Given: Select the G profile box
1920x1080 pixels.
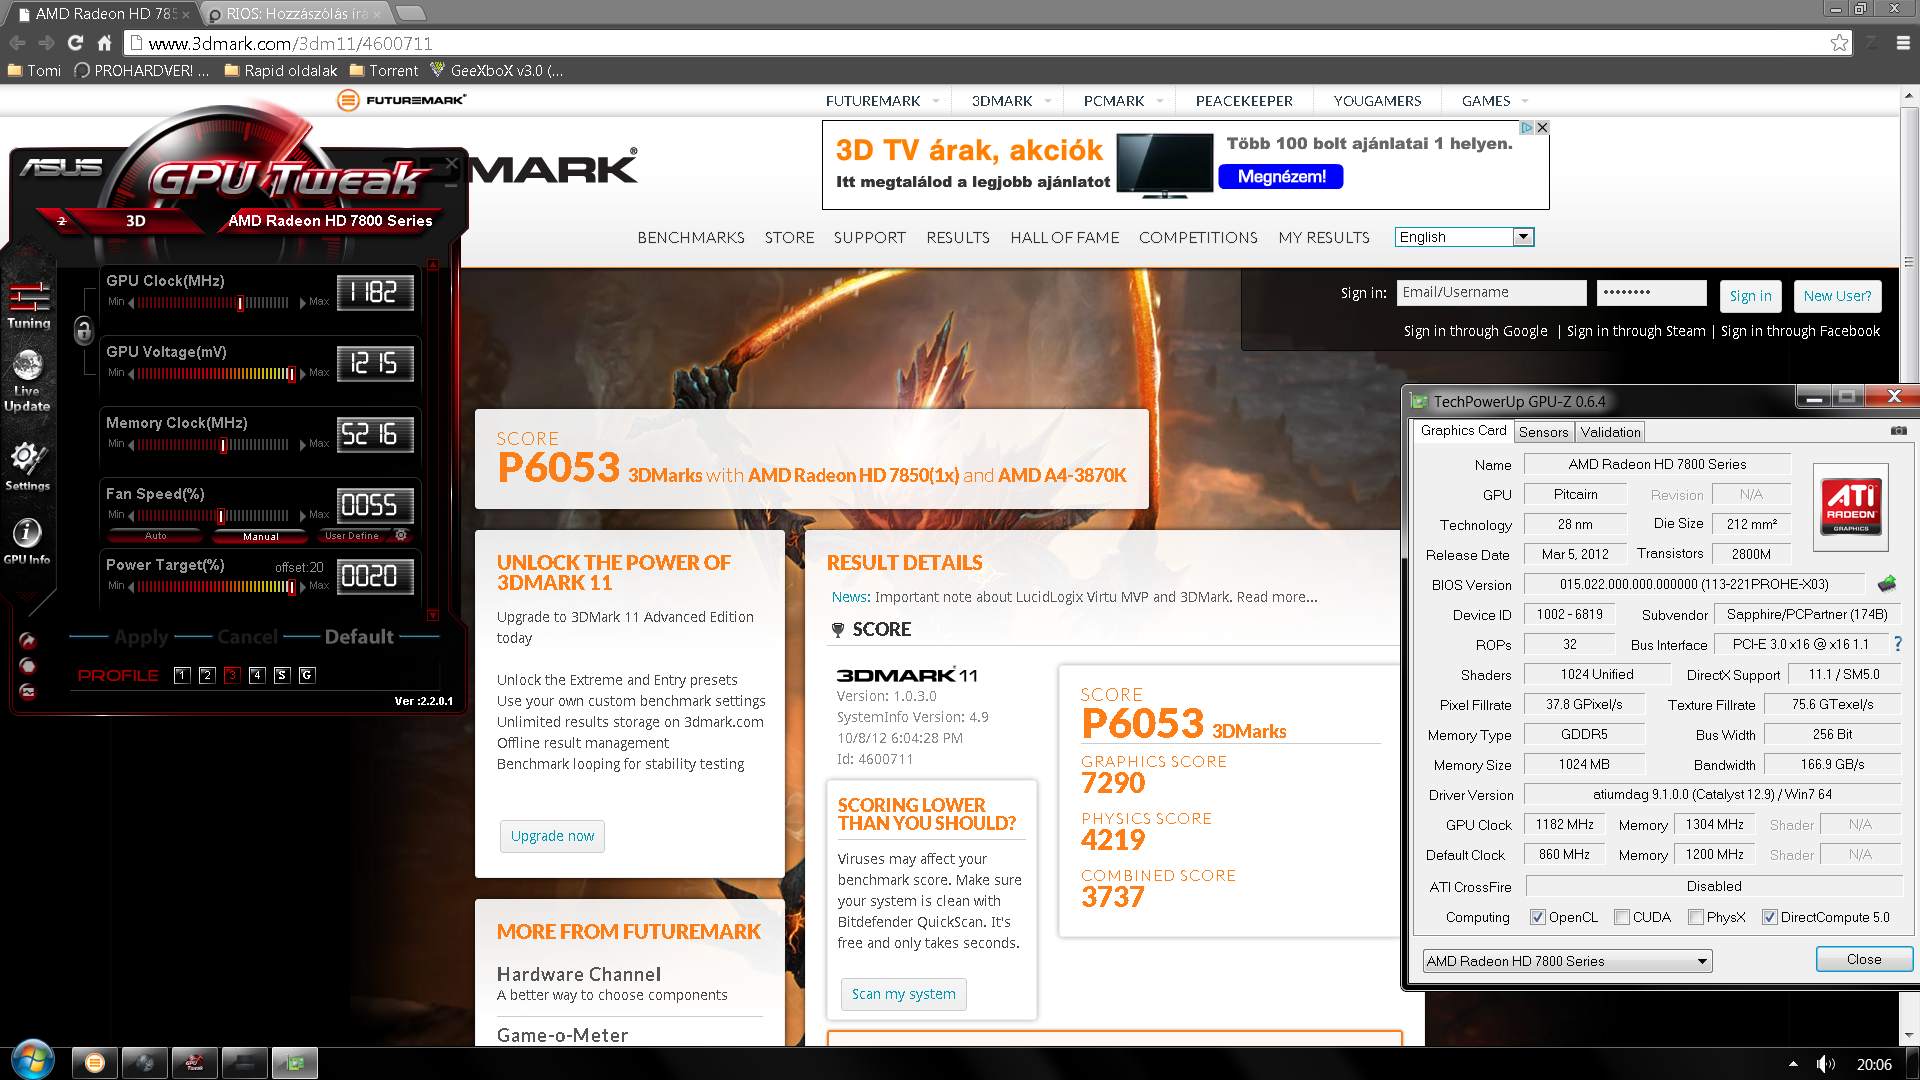Looking at the screenshot, I should pyautogui.click(x=307, y=675).
